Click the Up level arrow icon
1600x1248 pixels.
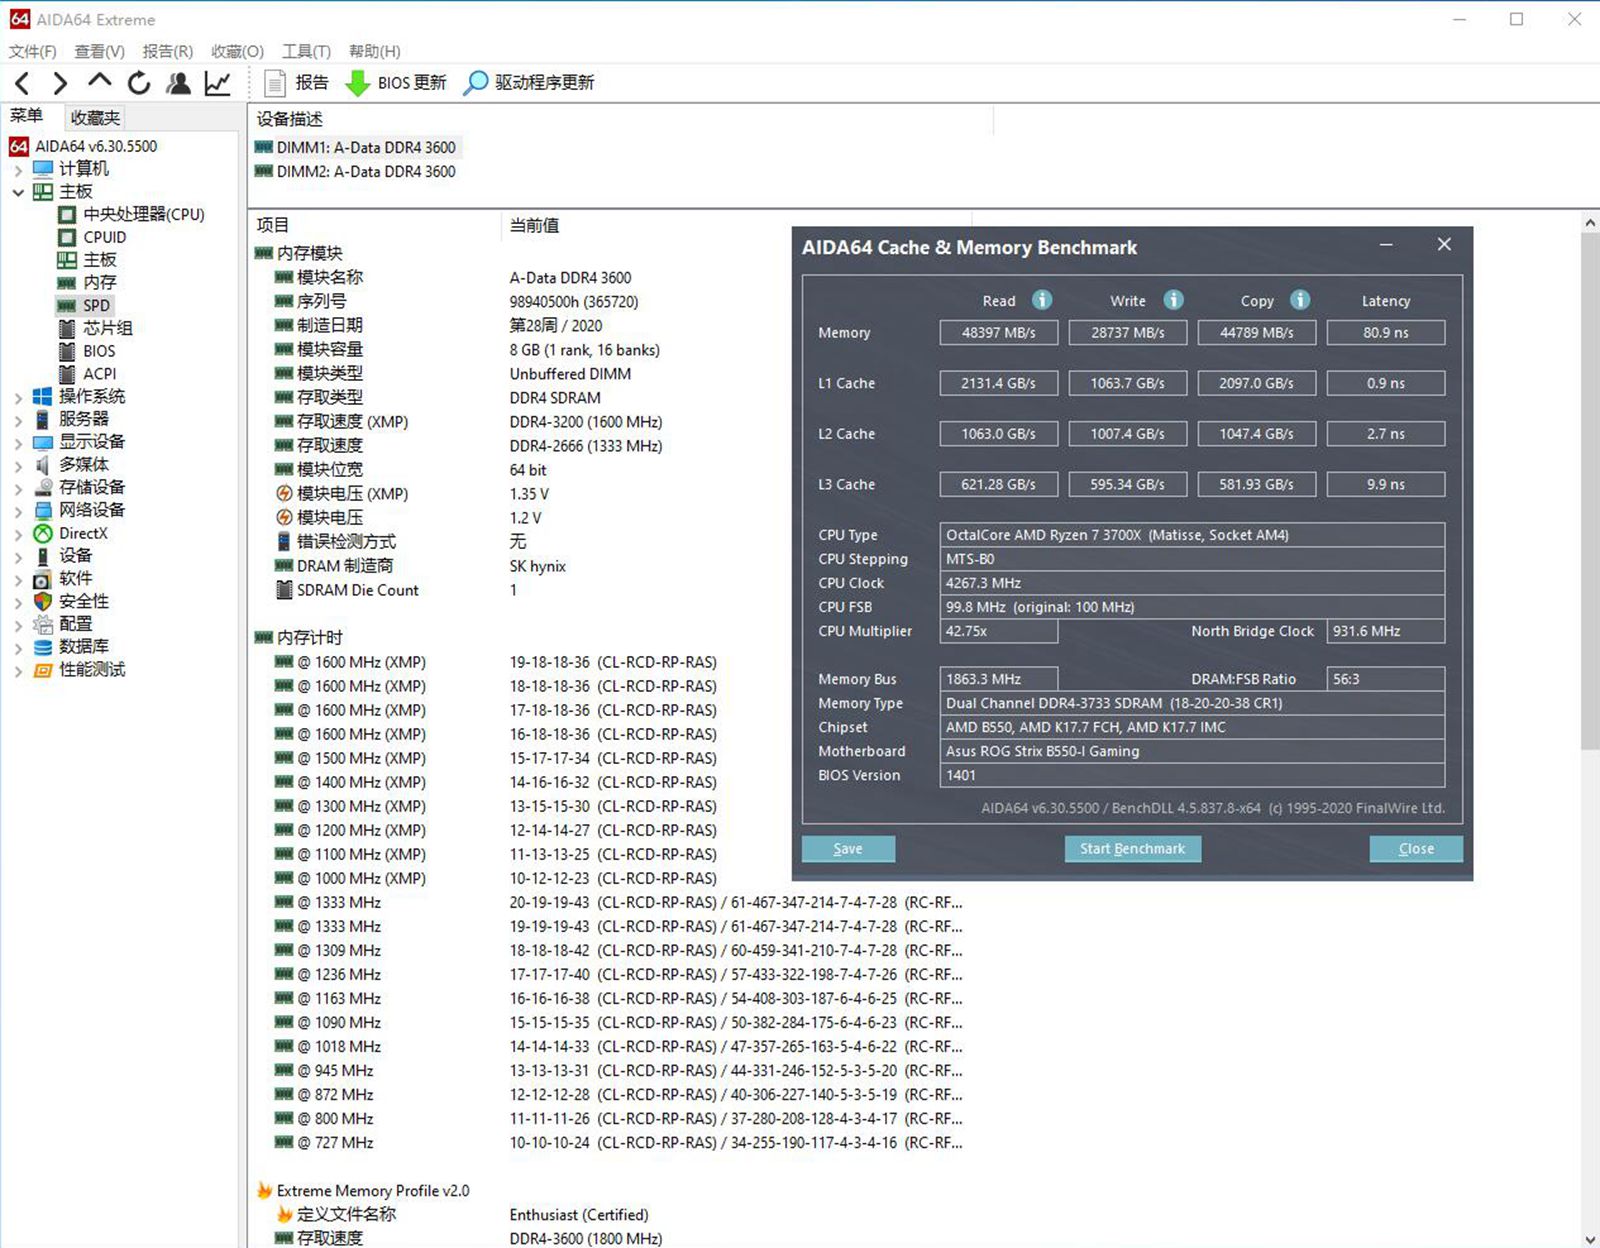pyautogui.click(x=99, y=81)
